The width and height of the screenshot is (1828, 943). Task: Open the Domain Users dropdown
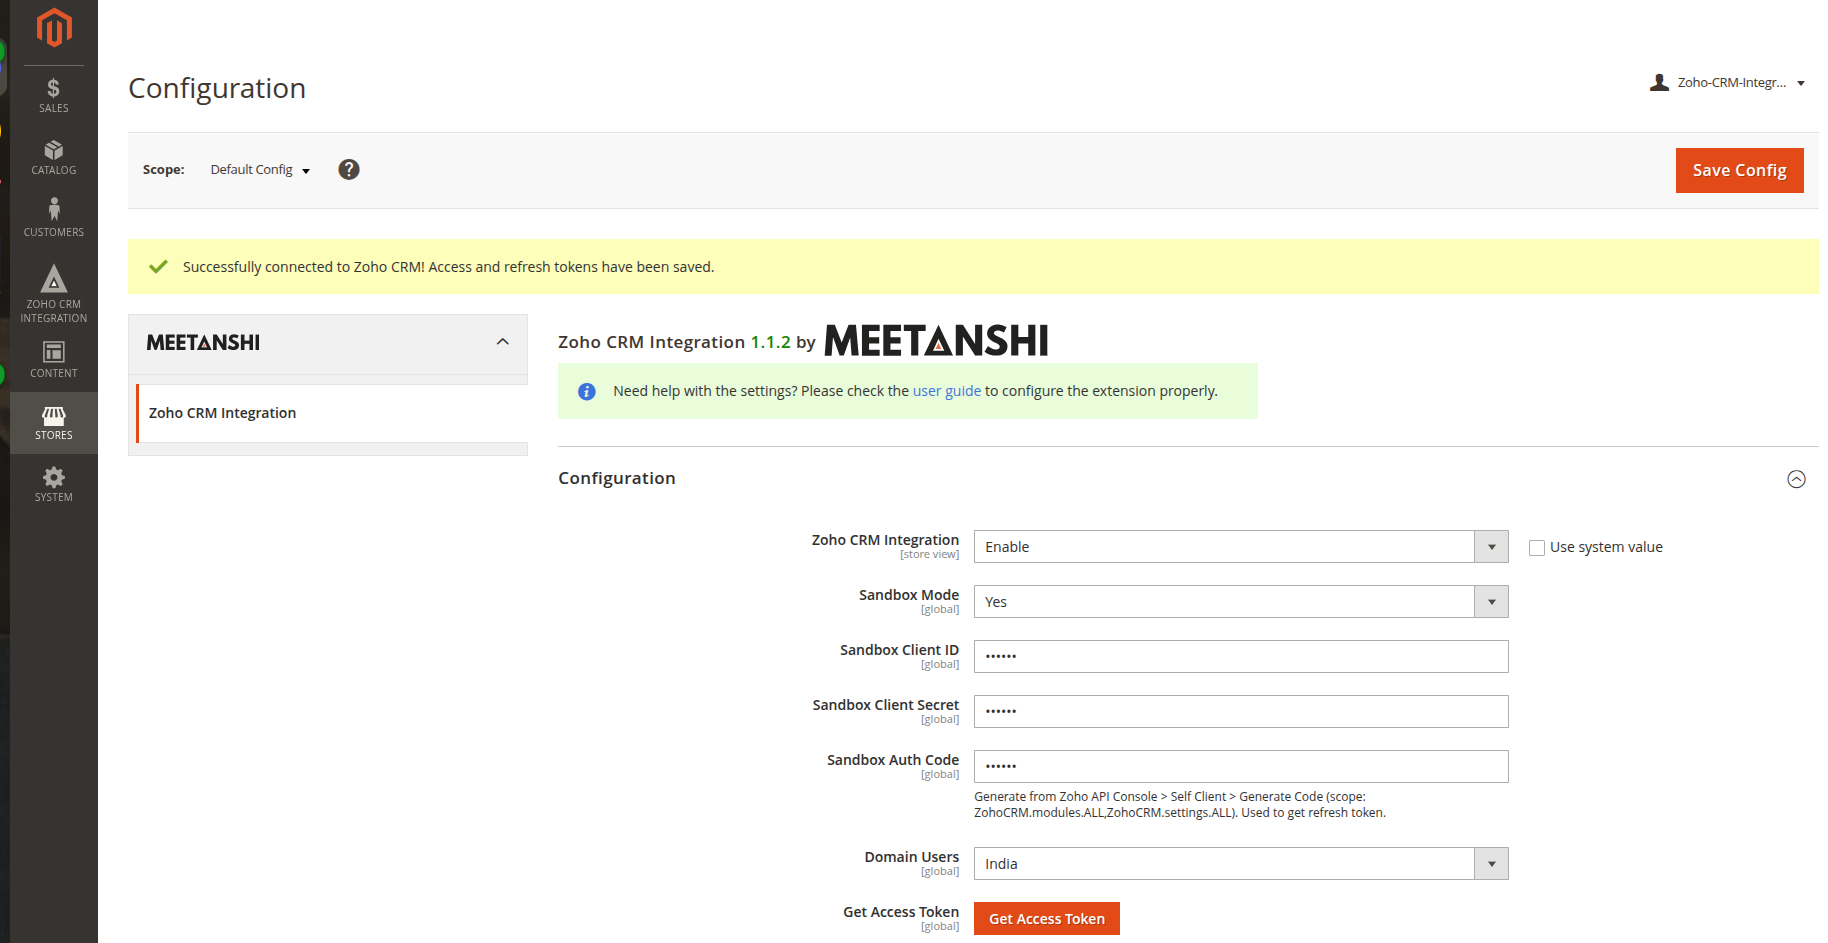pyautogui.click(x=1241, y=864)
